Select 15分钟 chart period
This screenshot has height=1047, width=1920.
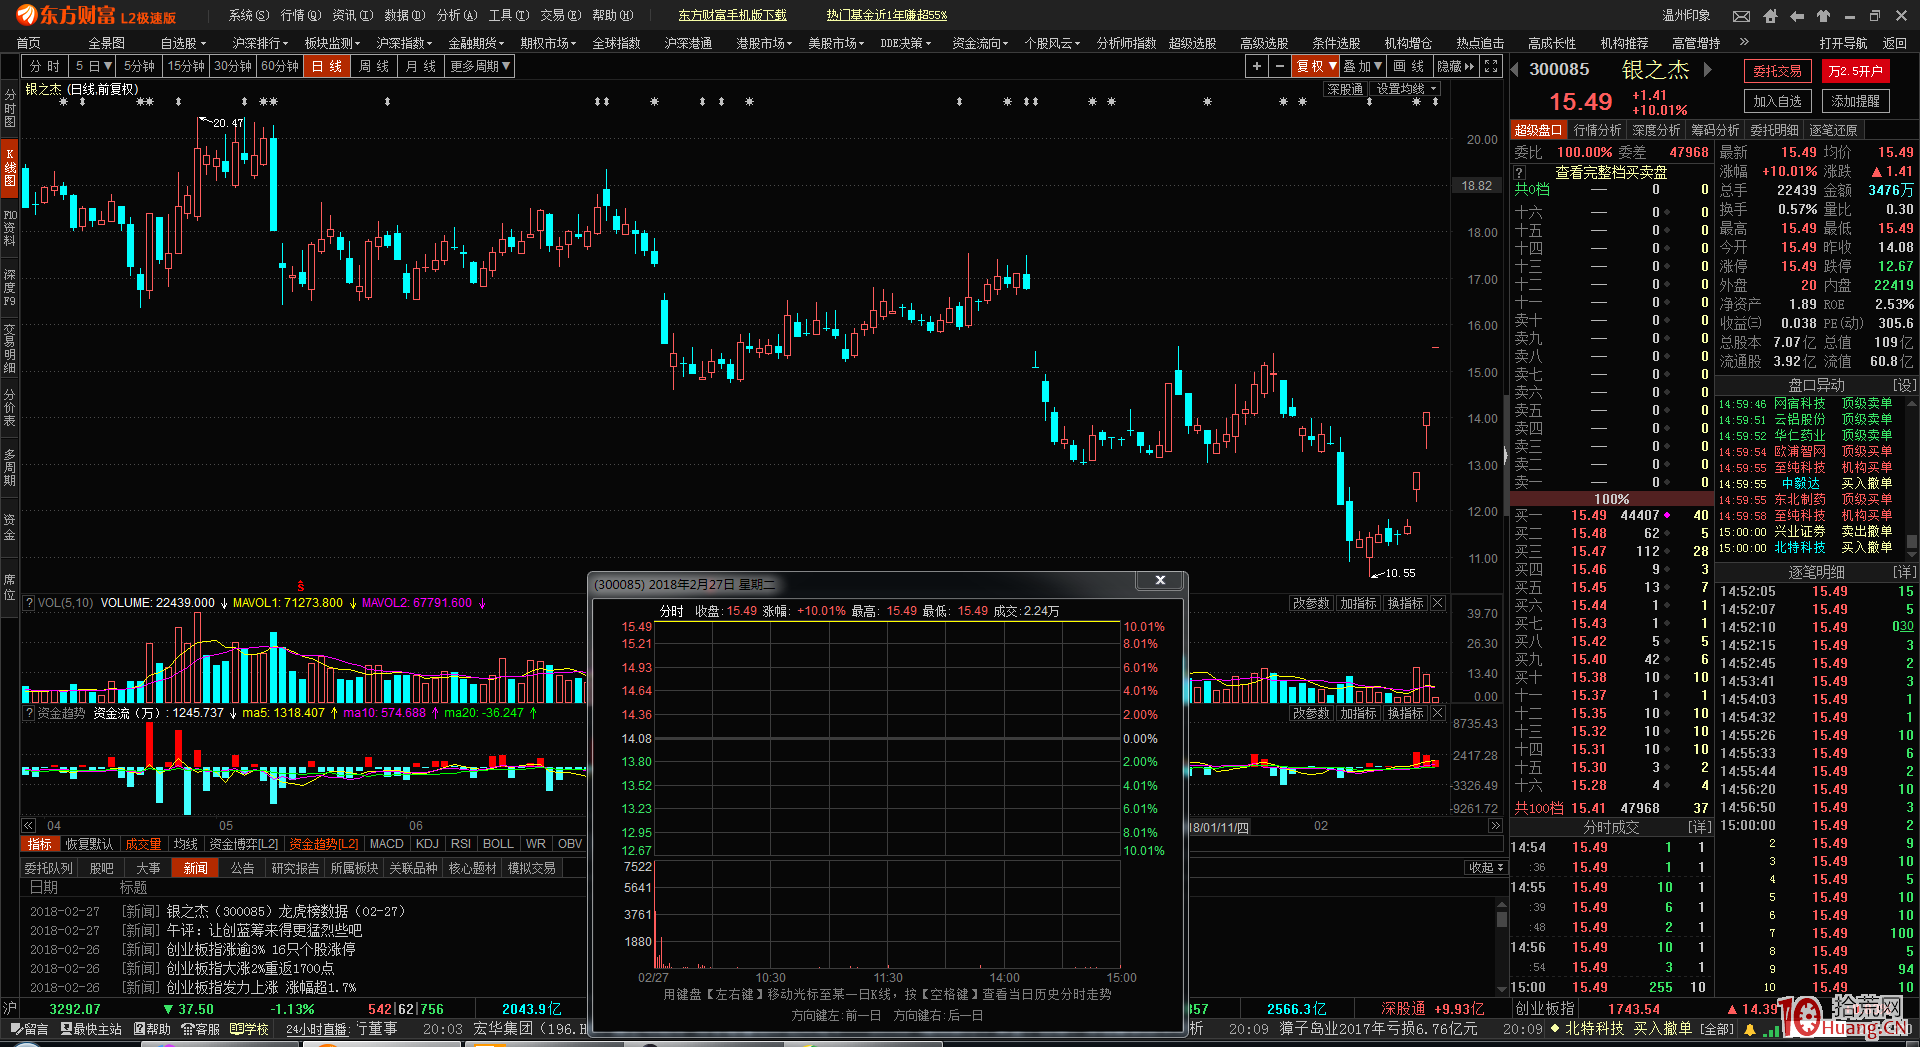tap(186, 66)
